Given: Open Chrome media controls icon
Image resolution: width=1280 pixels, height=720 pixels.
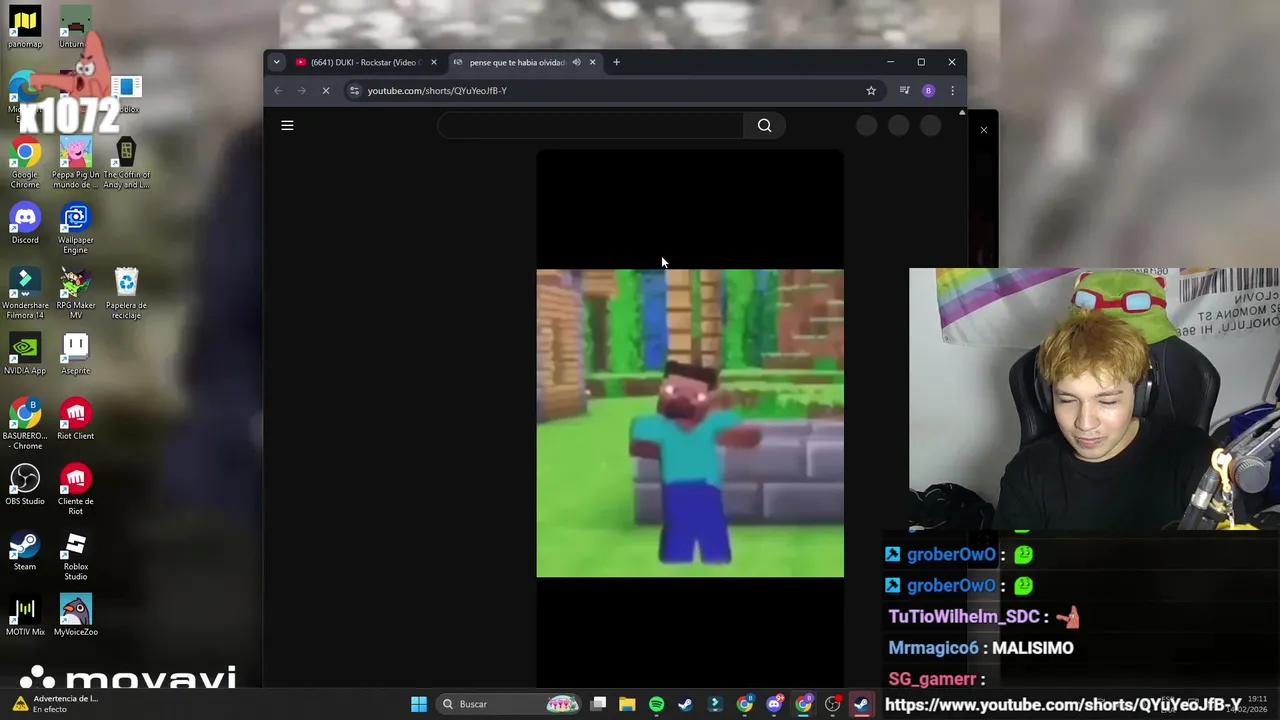Looking at the screenshot, I should [904, 91].
